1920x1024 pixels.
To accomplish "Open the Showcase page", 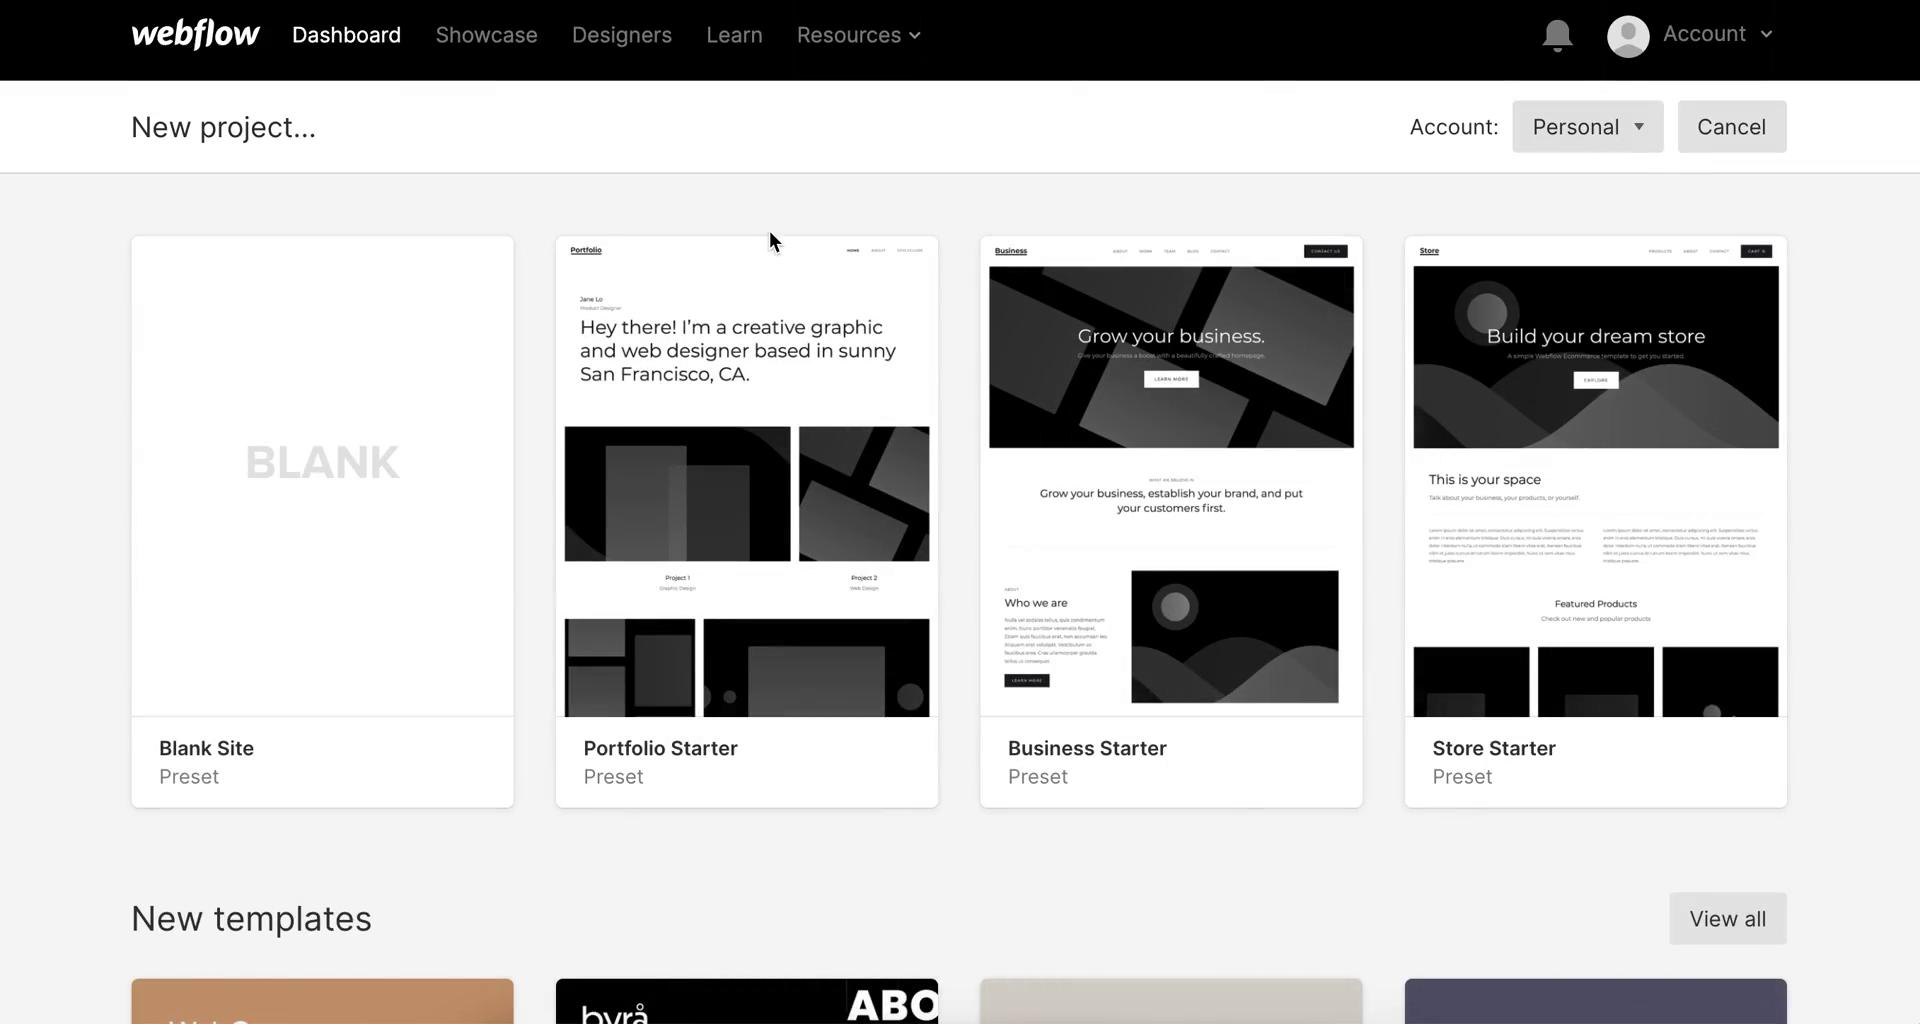I will (486, 35).
